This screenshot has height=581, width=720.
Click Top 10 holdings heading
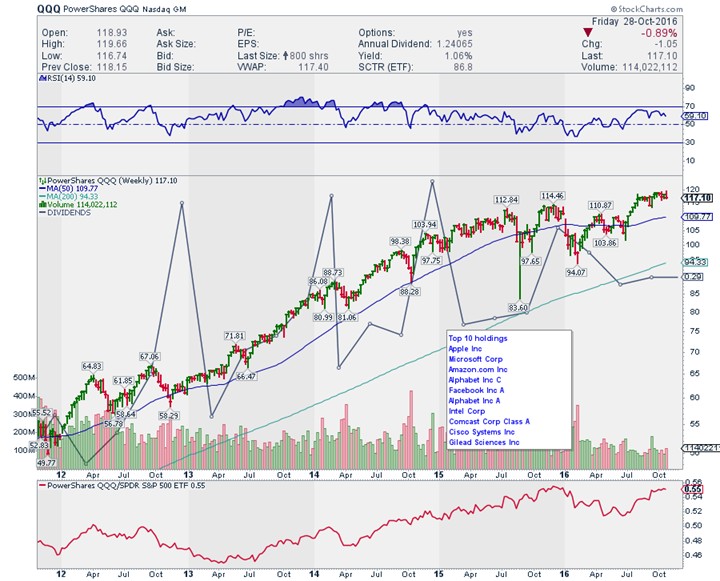tap(478, 338)
